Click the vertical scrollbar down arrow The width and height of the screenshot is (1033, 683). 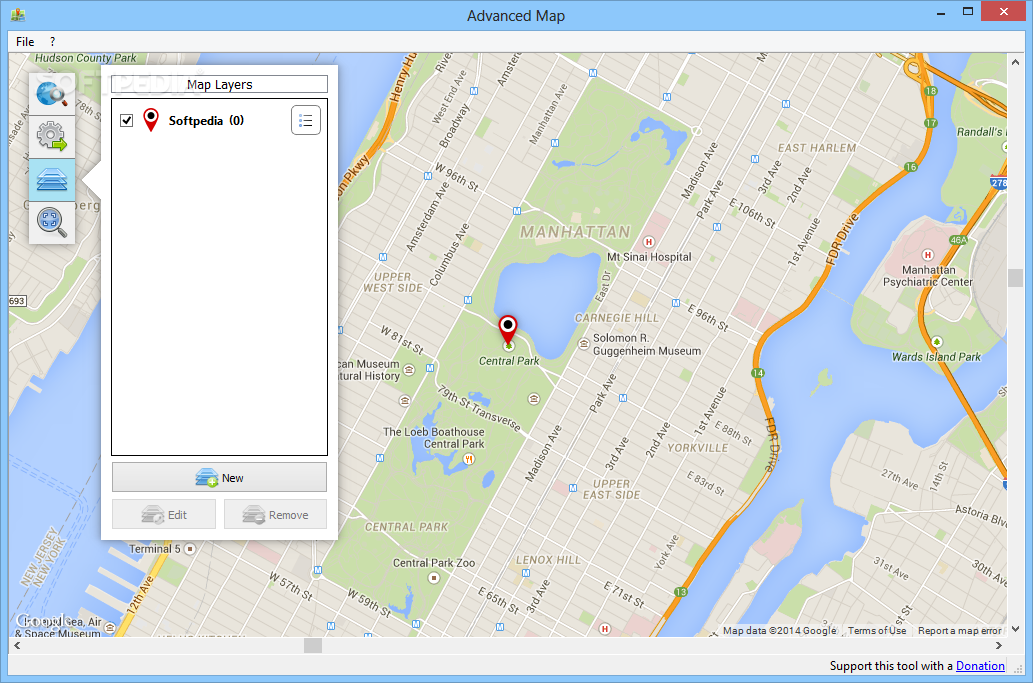1015,629
